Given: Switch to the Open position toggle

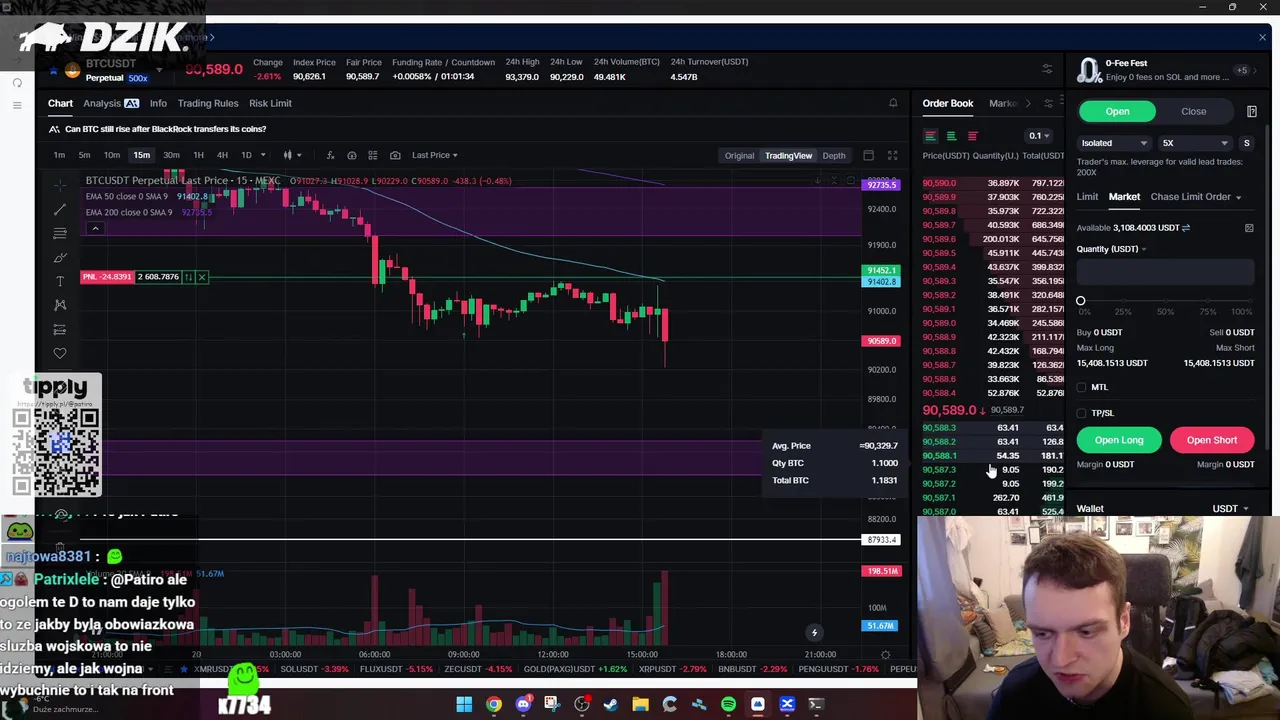Looking at the screenshot, I should point(1117,111).
